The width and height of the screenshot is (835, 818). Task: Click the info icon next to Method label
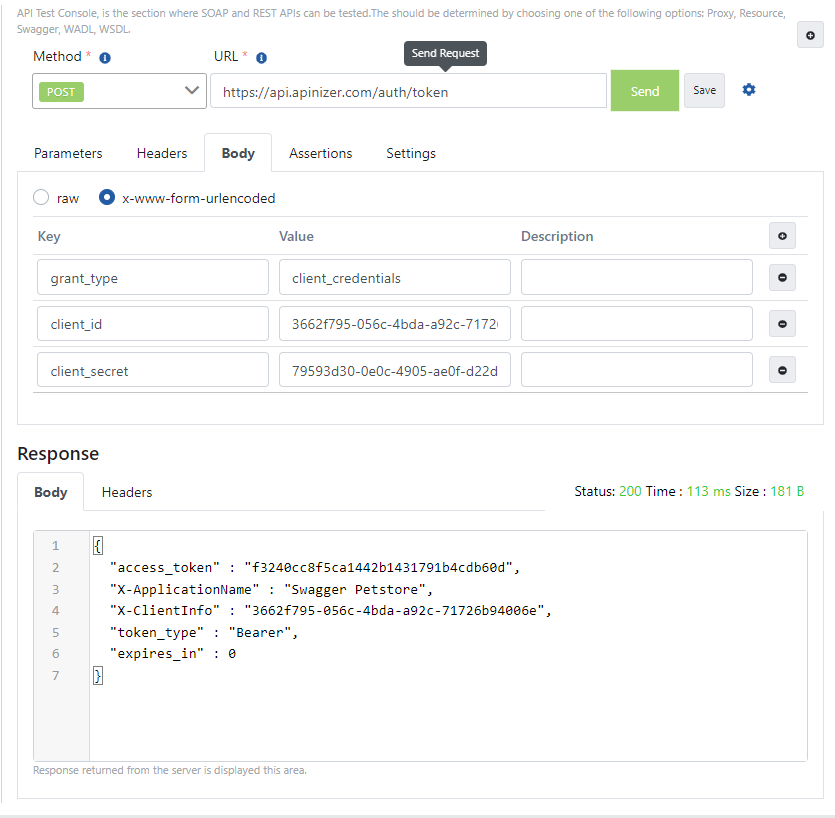pyautogui.click(x=105, y=58)
